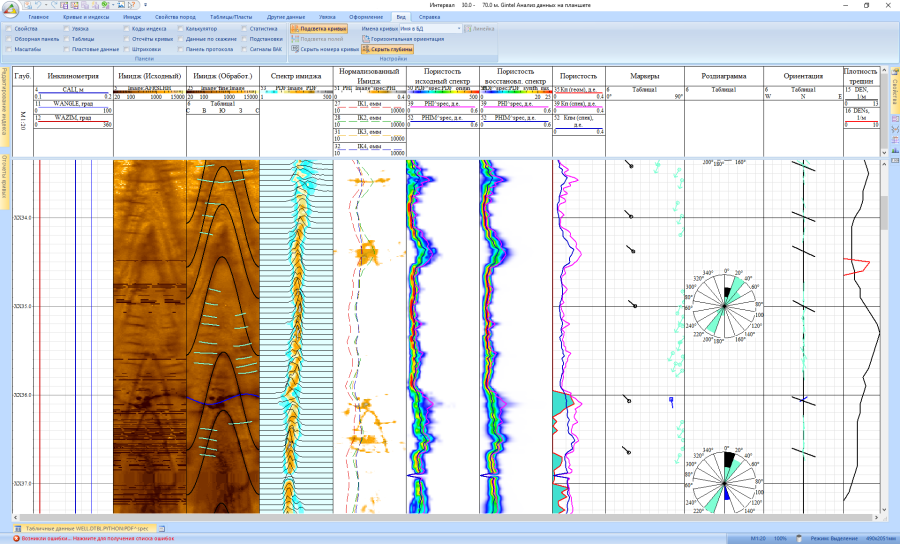Viewport: 900px width, 544px height.
Task: Click the Инклинометрия track header
Action: coord(73,76)
